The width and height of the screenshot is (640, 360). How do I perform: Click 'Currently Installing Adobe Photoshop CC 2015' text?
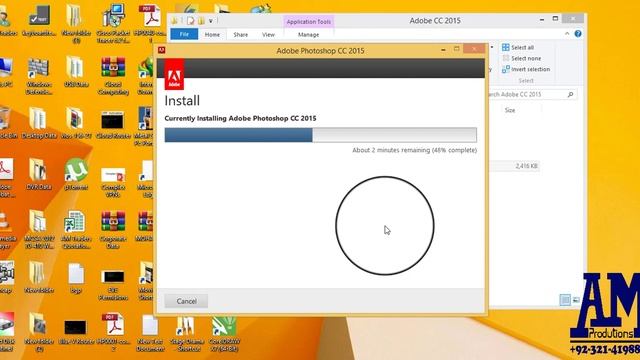pos(240,118)
